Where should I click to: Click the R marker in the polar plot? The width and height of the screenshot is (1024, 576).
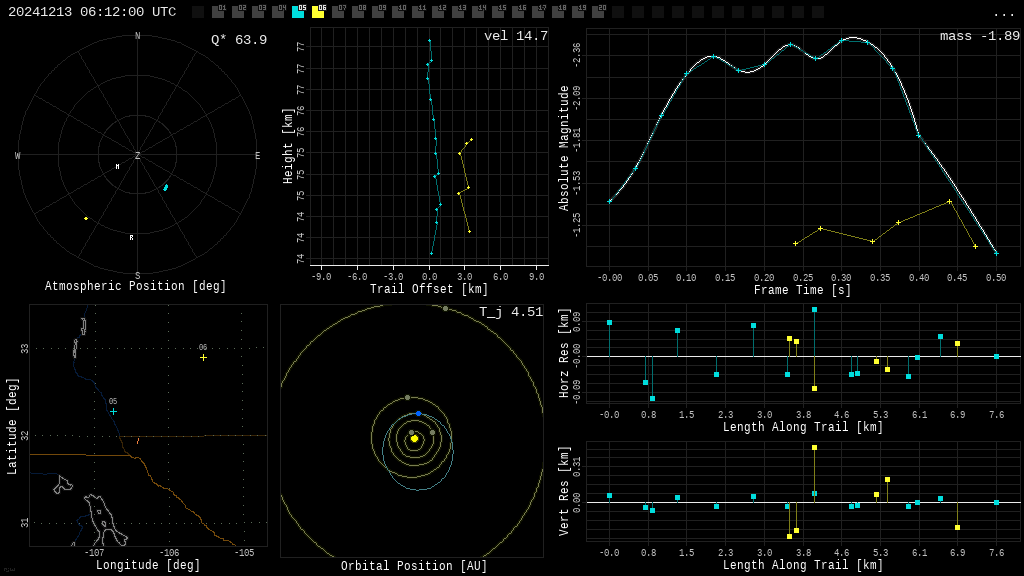pos(131,238)
